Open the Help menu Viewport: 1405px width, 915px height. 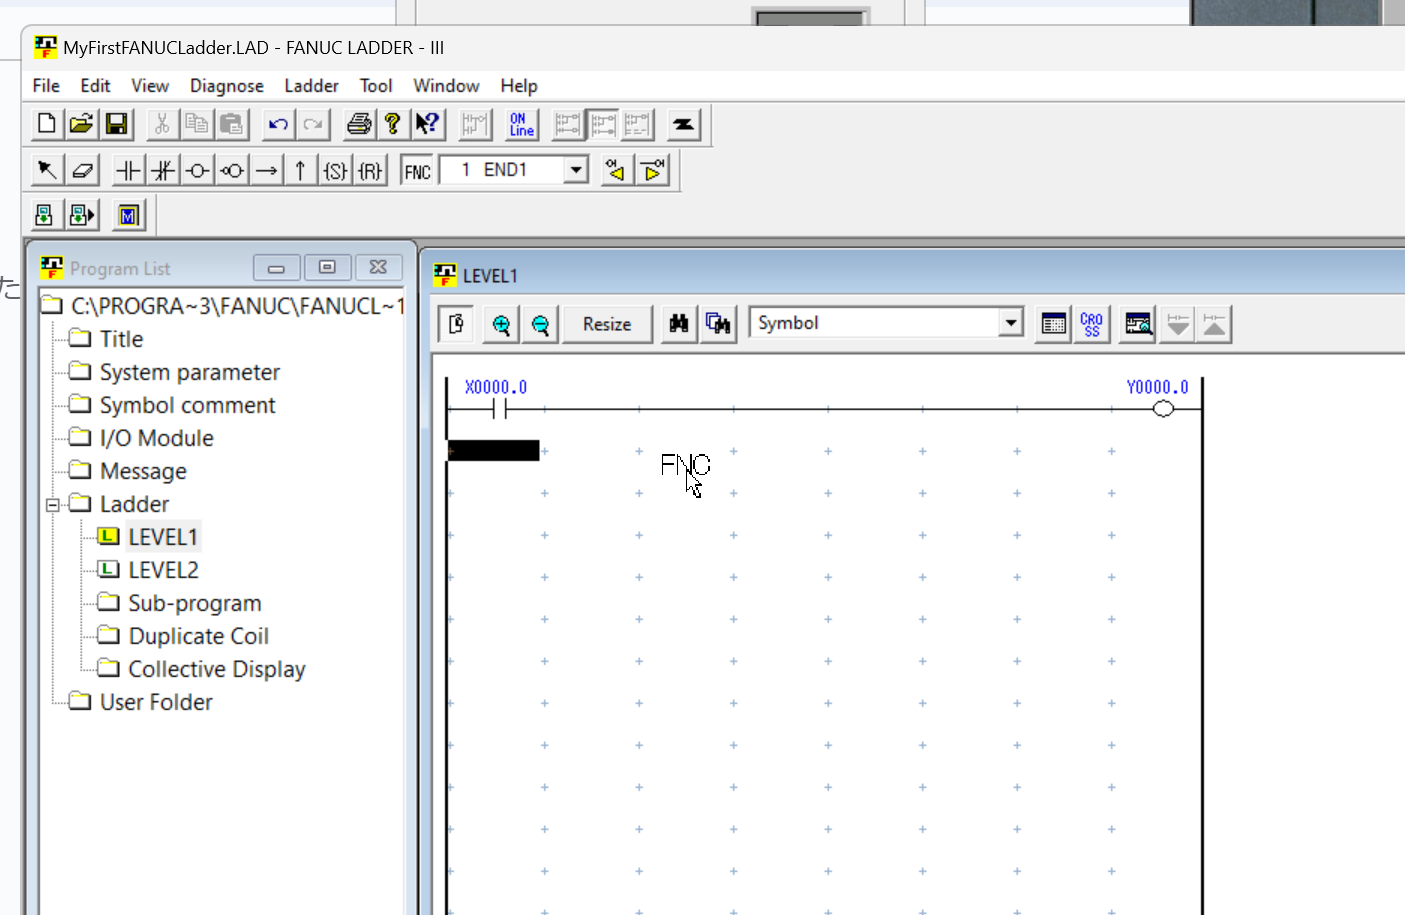[x=519, y=86]
